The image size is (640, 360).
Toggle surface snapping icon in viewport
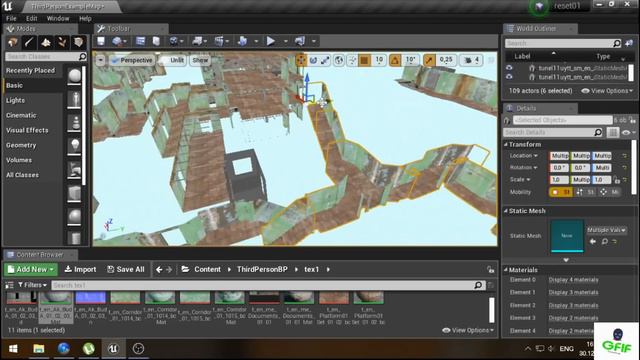(352, 60)
